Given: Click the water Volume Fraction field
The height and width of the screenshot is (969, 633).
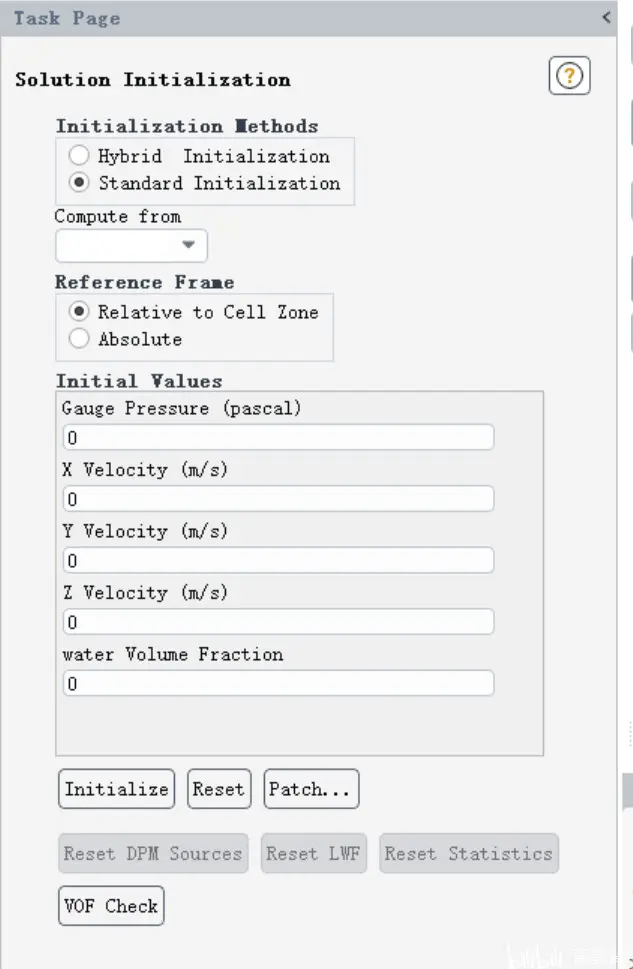Looking at the screenshot, I should (x=278, y=683).
